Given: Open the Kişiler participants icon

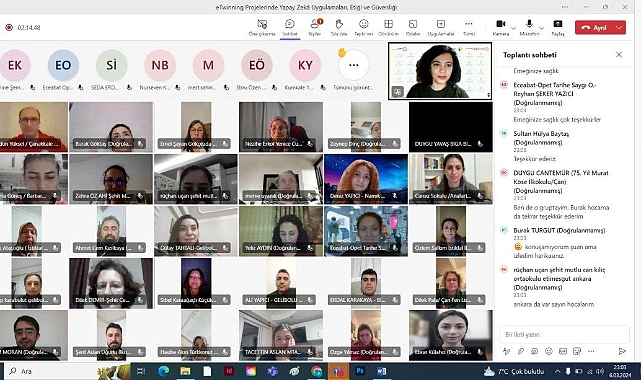Looking at the screenshot, I should (315, 27).
